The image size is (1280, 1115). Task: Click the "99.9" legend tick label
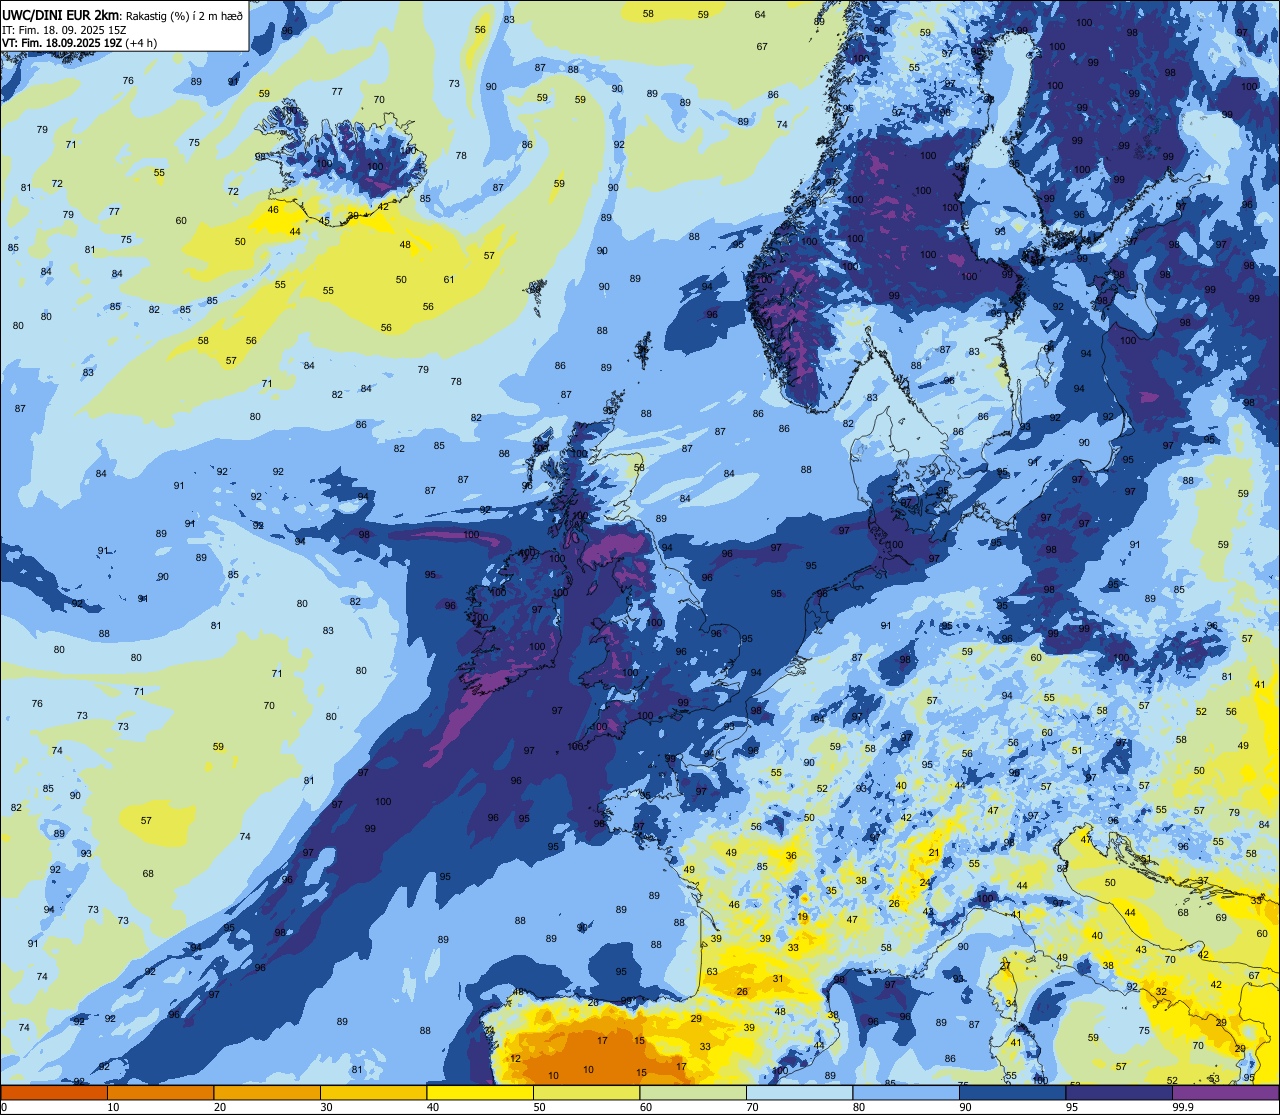point(1183,1107)
